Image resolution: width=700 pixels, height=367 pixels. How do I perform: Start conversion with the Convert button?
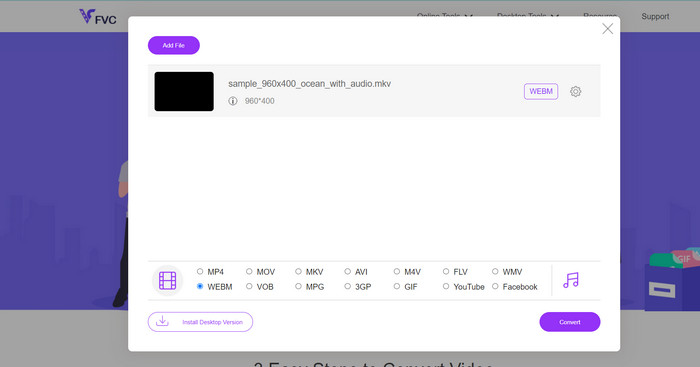pyautogui.click(x=570, y=322)
